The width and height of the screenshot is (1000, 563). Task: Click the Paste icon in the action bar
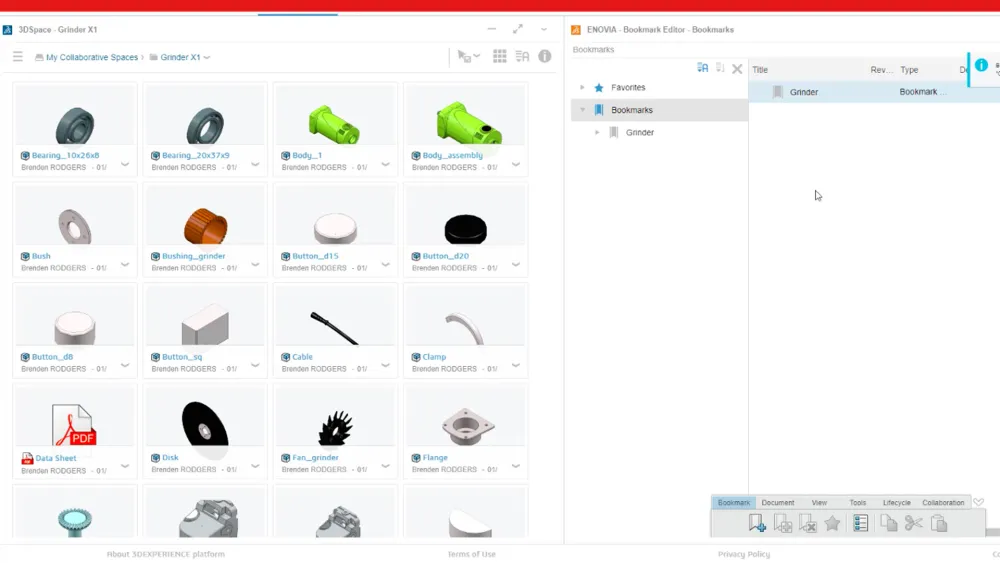939,523
